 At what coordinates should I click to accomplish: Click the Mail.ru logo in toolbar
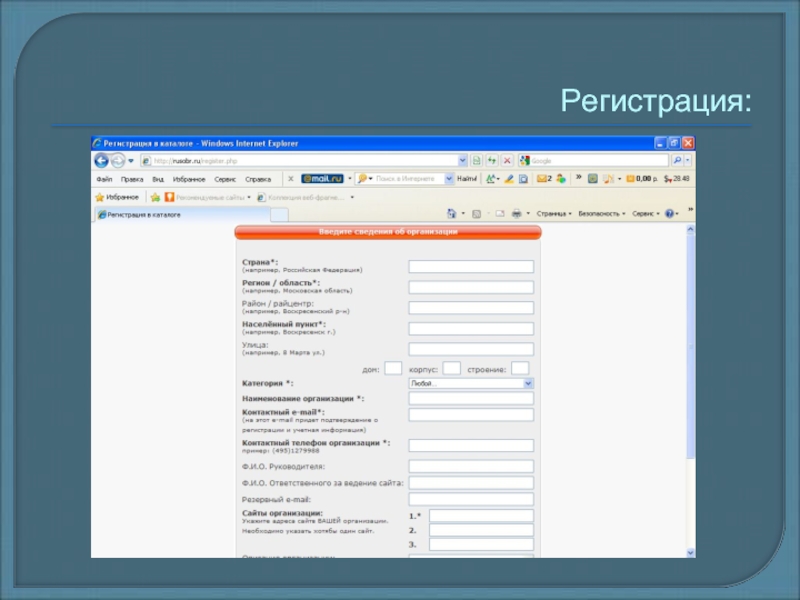(323, 179)
